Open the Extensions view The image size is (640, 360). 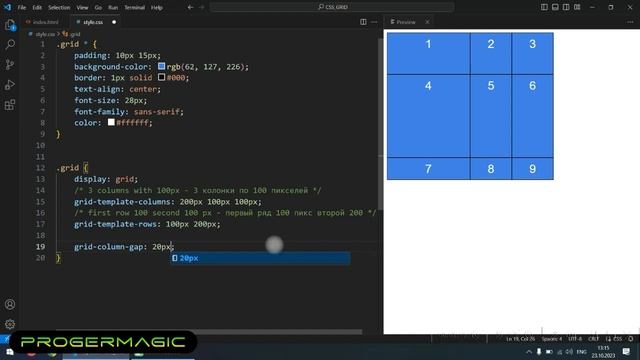pyautogui.click(x=10, y=105)
